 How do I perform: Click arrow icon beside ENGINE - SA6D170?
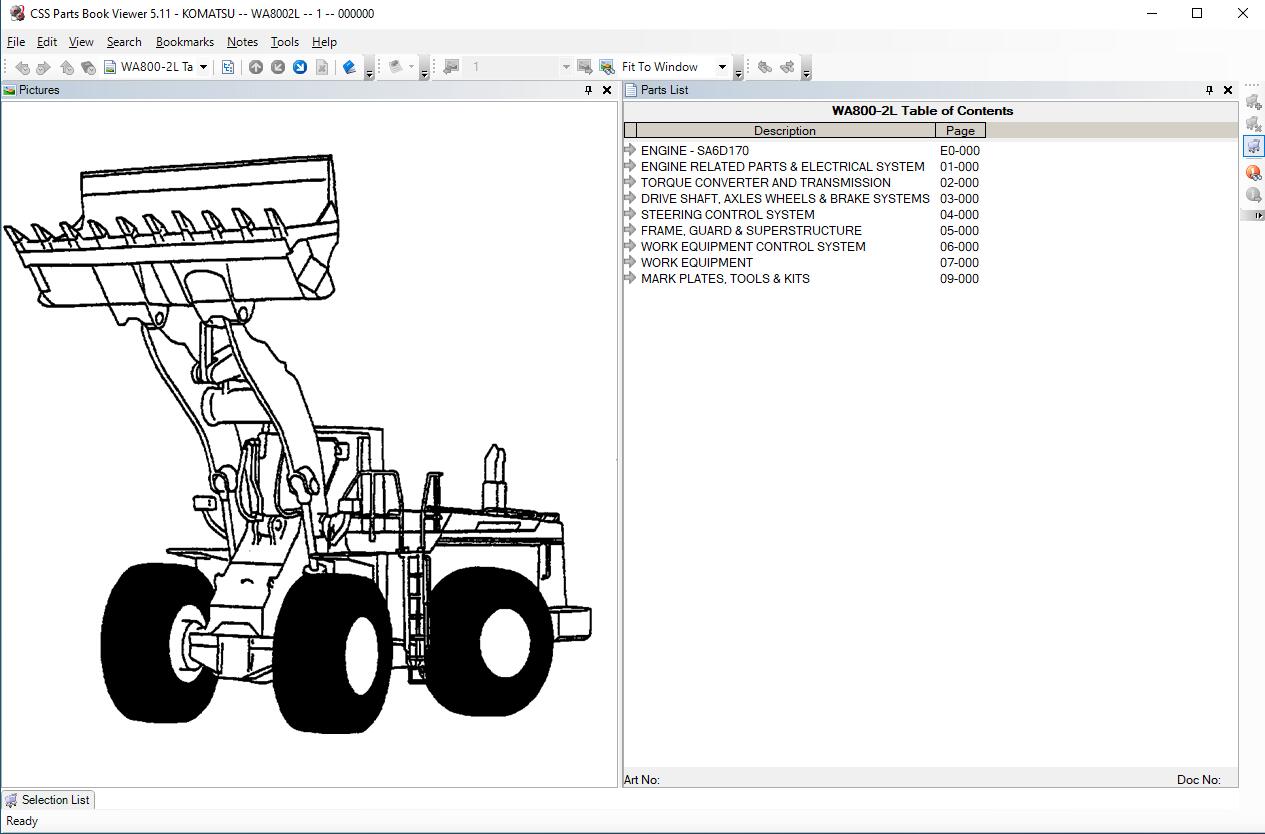point(630,150)
